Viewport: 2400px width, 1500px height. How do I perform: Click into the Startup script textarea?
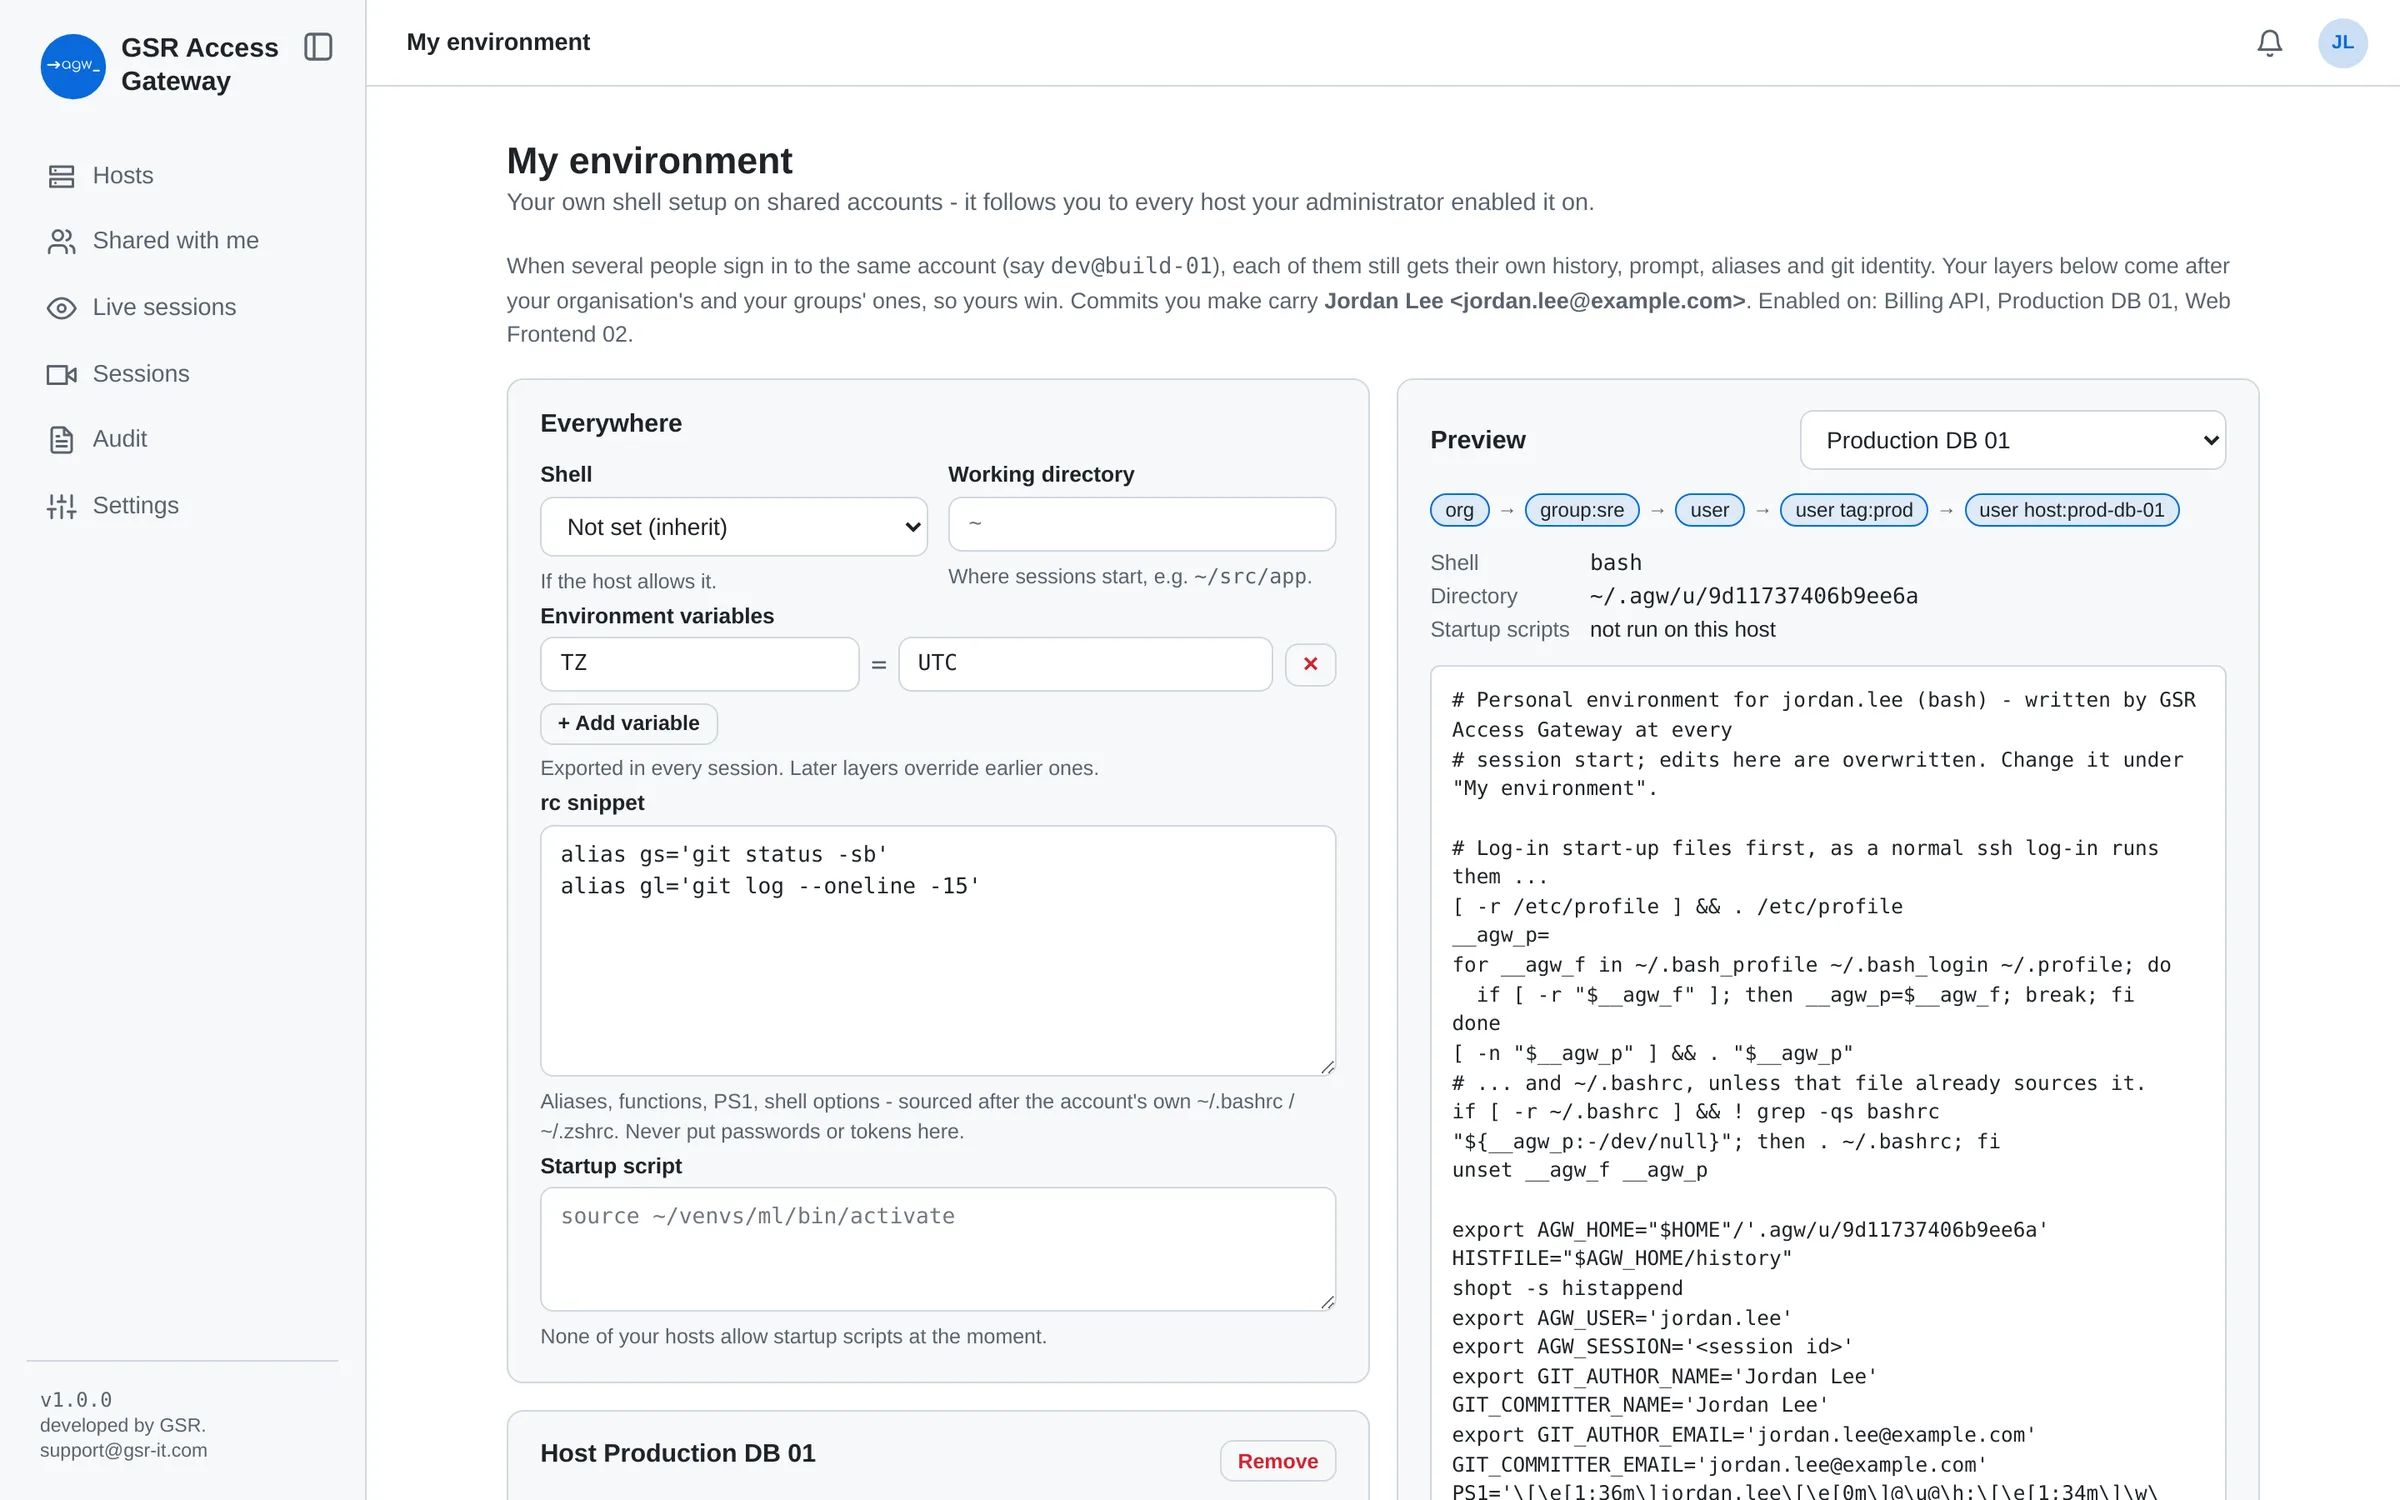[938, 1249]
